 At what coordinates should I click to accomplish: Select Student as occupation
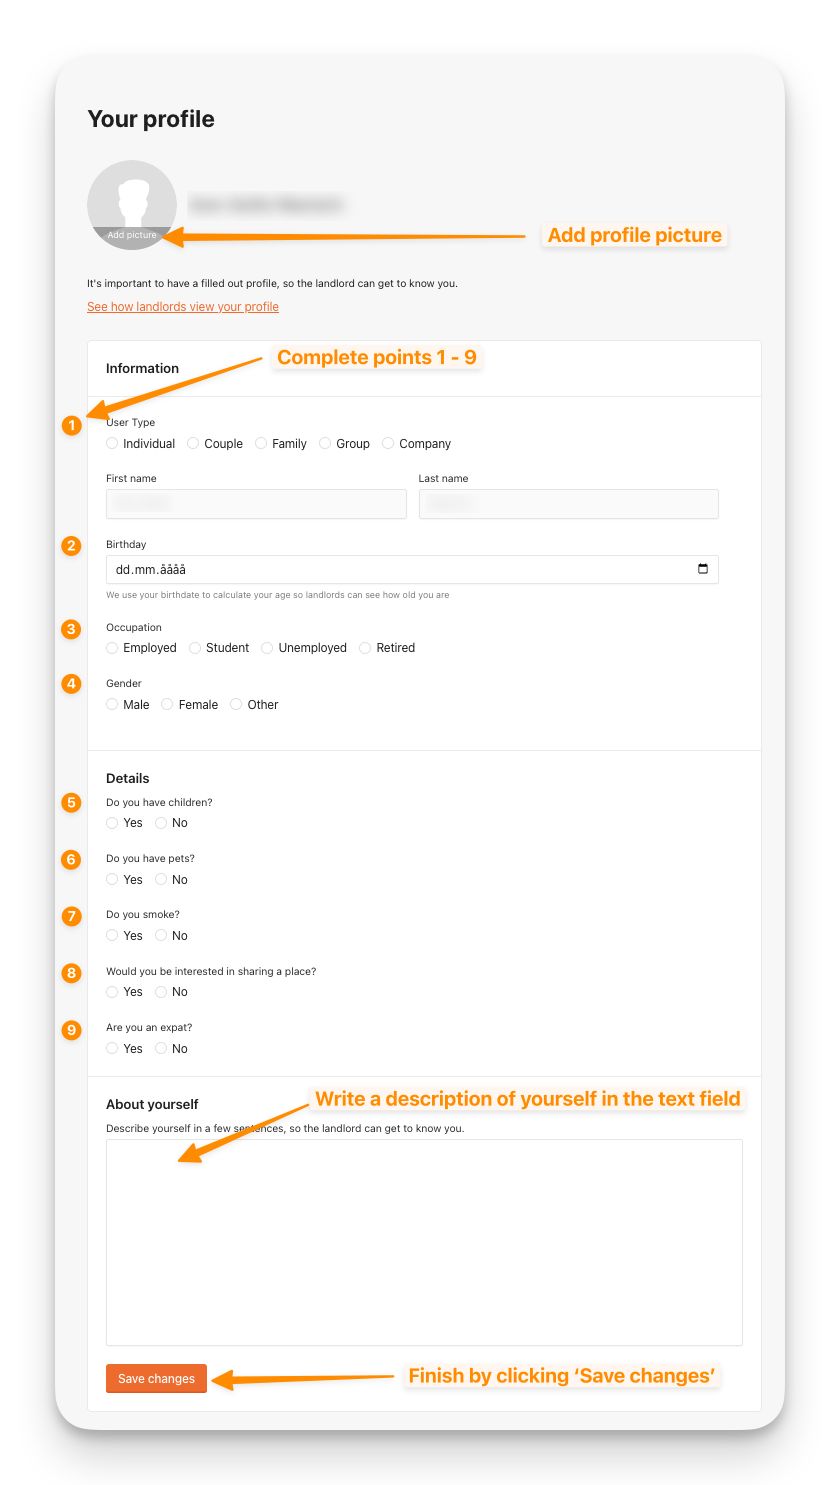[196, 648]
